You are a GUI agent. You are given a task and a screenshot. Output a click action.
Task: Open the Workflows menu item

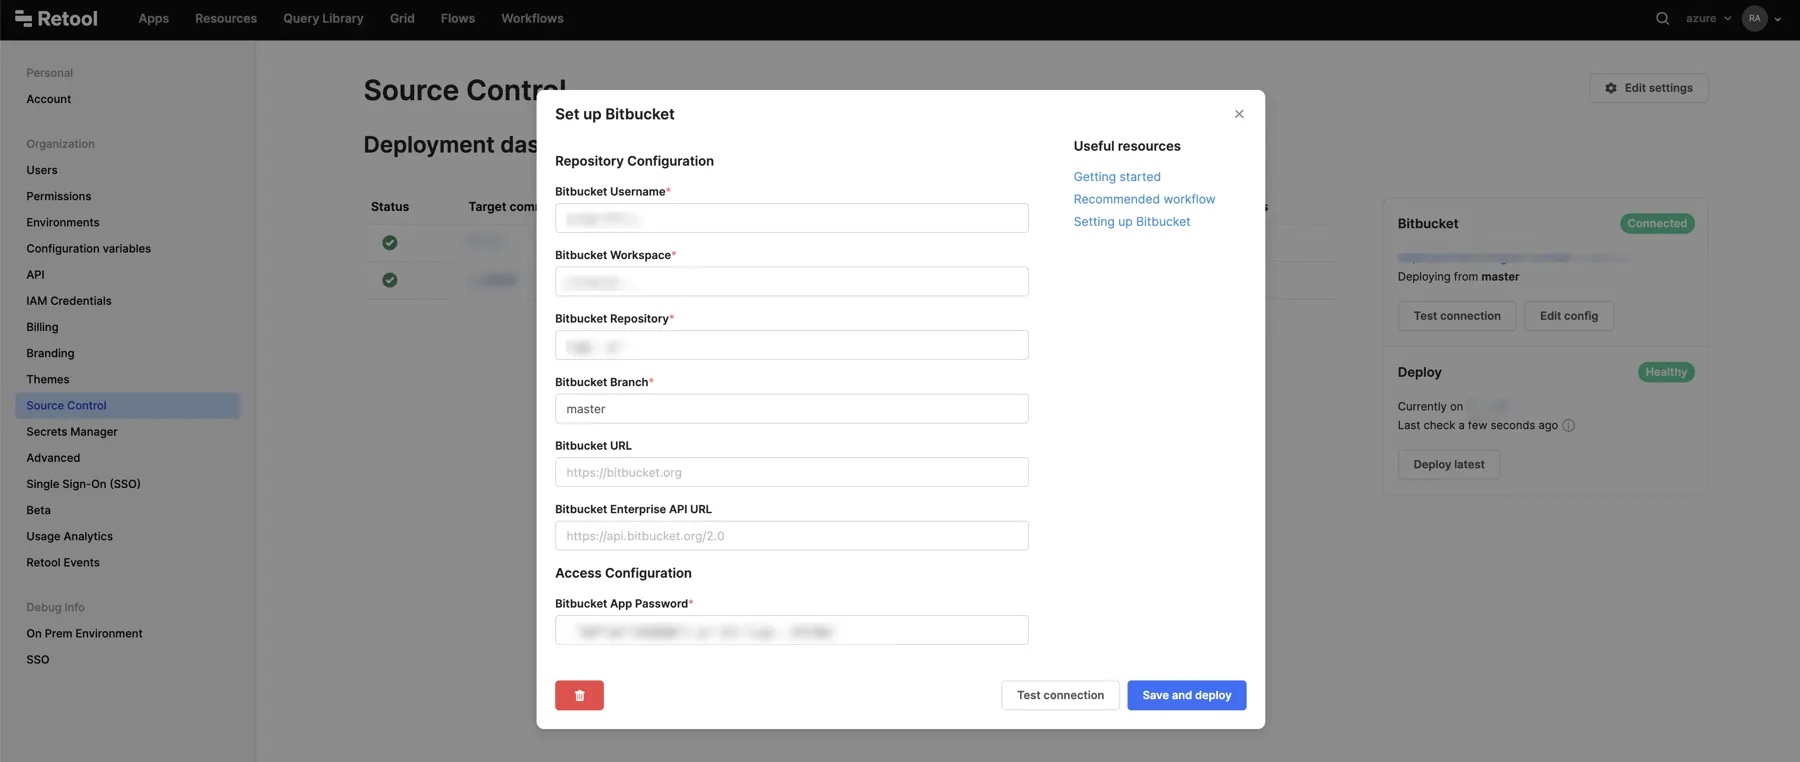(x=532, y=18)
